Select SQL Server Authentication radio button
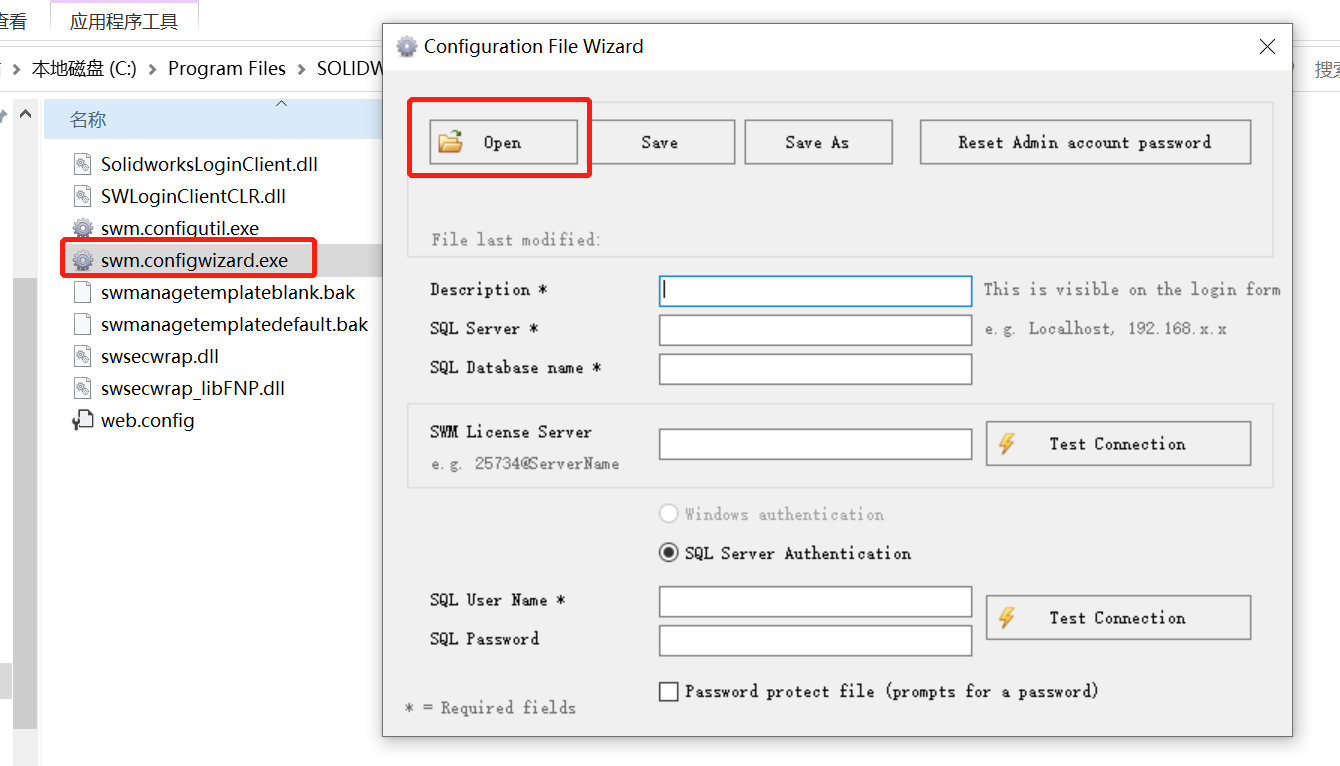The height and width of the screenshot is (766, 1340). (x=669, y=553)
